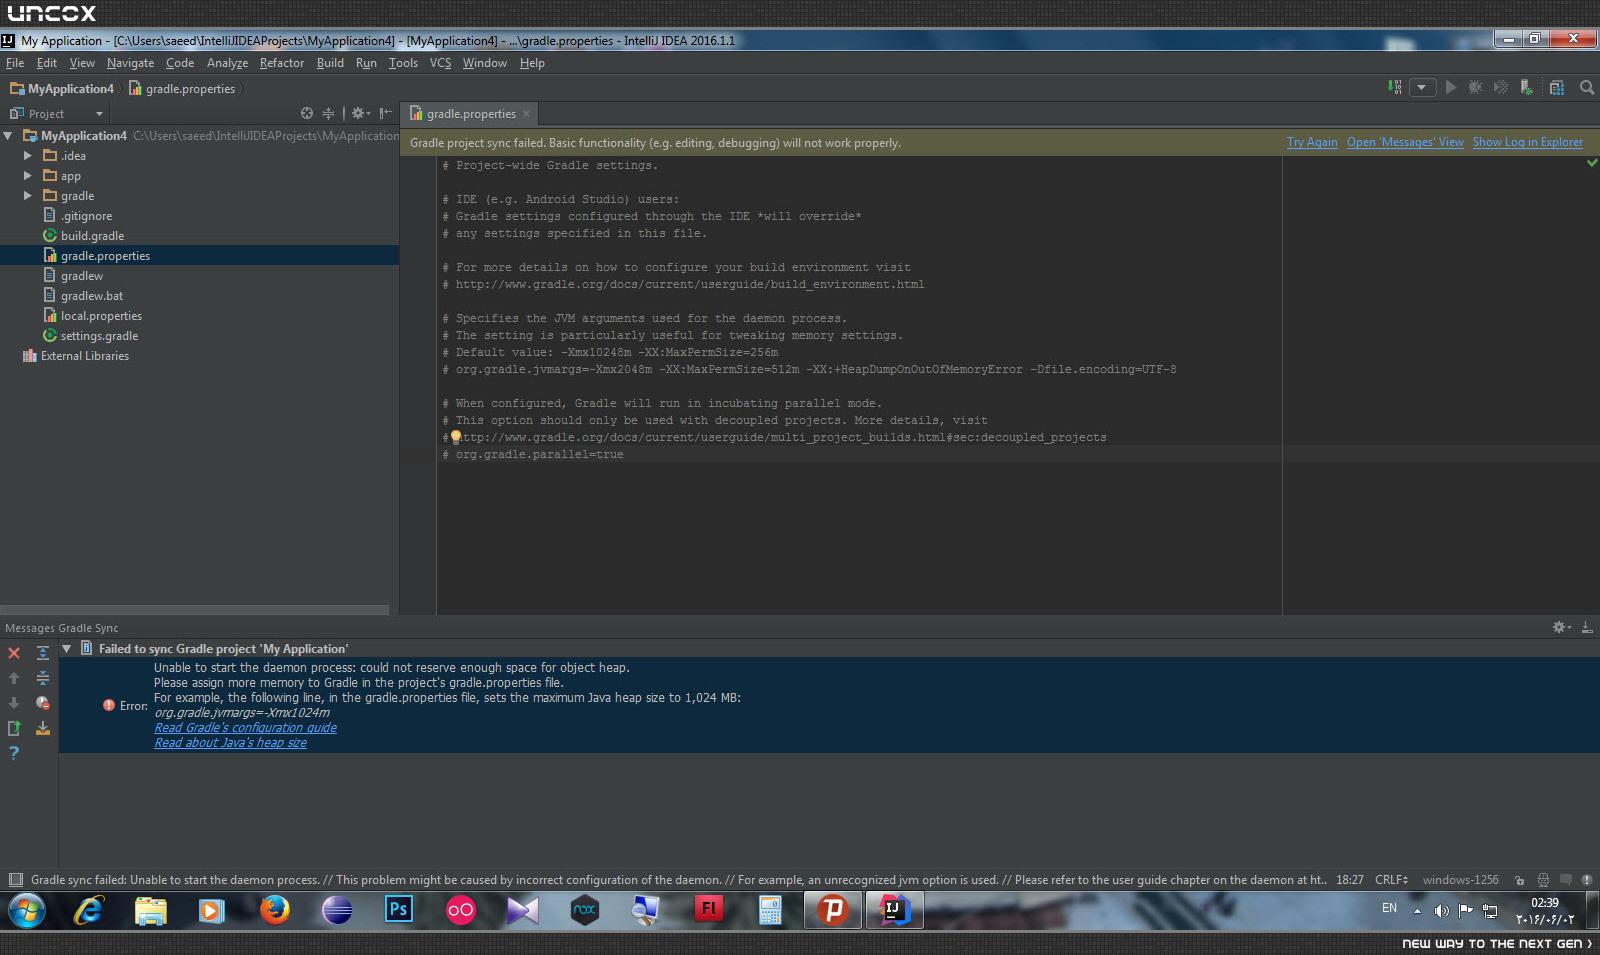The image size is (1600, 955).
Task: Open Photoshop from the Windows taskbar
Action: [x=398, y=910]
